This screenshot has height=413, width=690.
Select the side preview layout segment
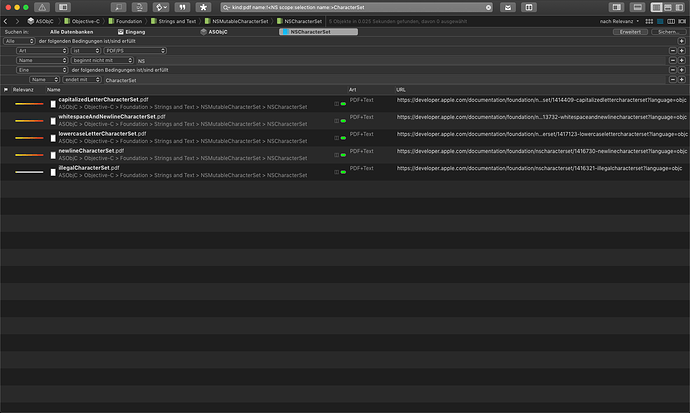[679, 7]
